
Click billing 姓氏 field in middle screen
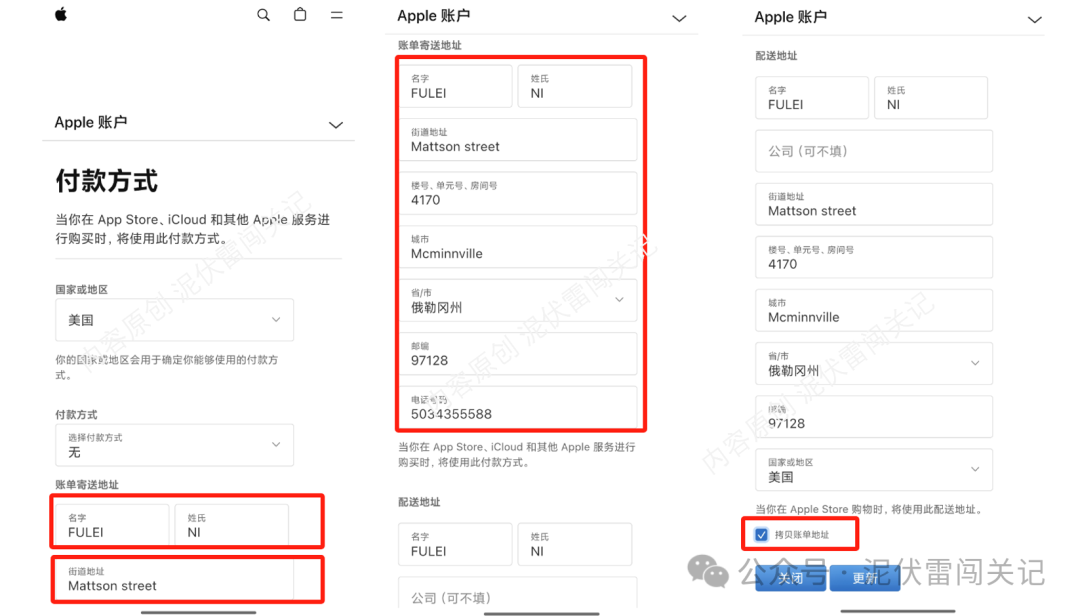coord(574,86)
